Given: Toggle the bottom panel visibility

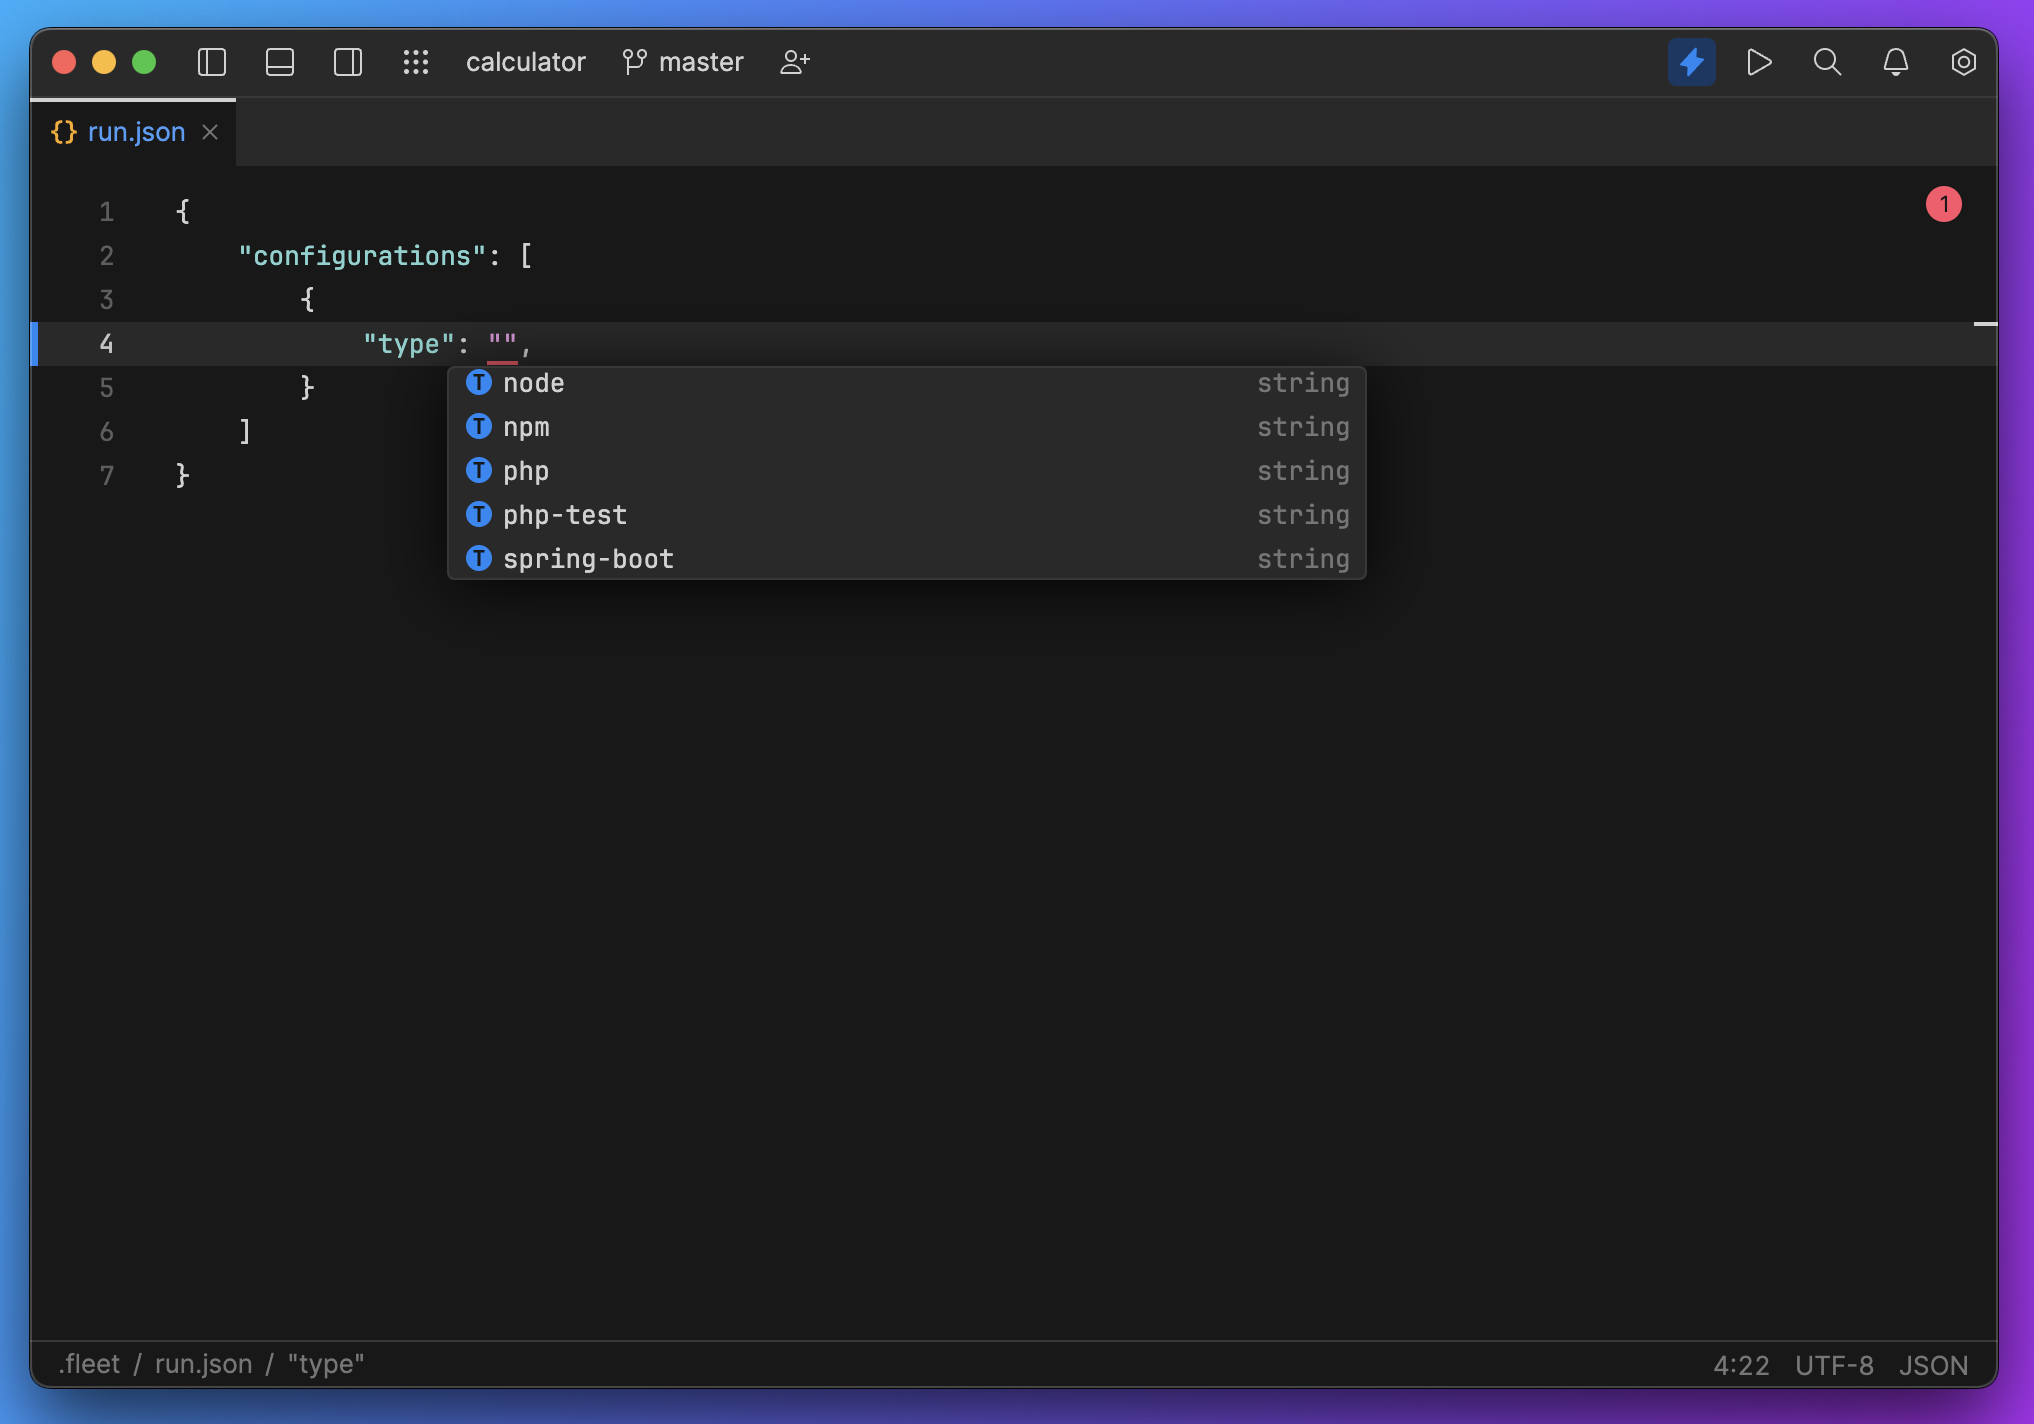Looking at the screenshot, I should coord(280,62).
